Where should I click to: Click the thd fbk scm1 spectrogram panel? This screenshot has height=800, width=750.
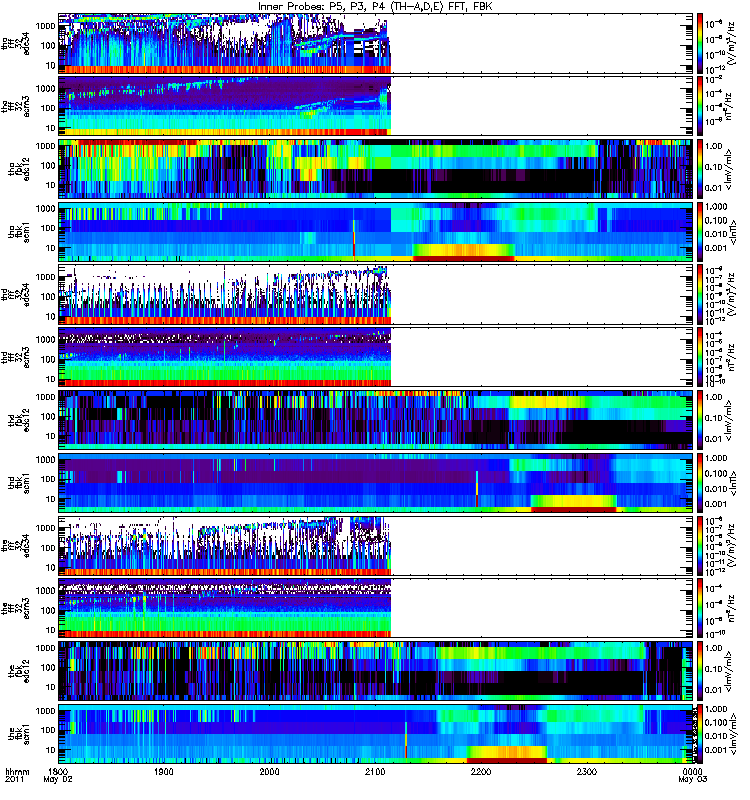pyautogui.click(x=376, y=483)
